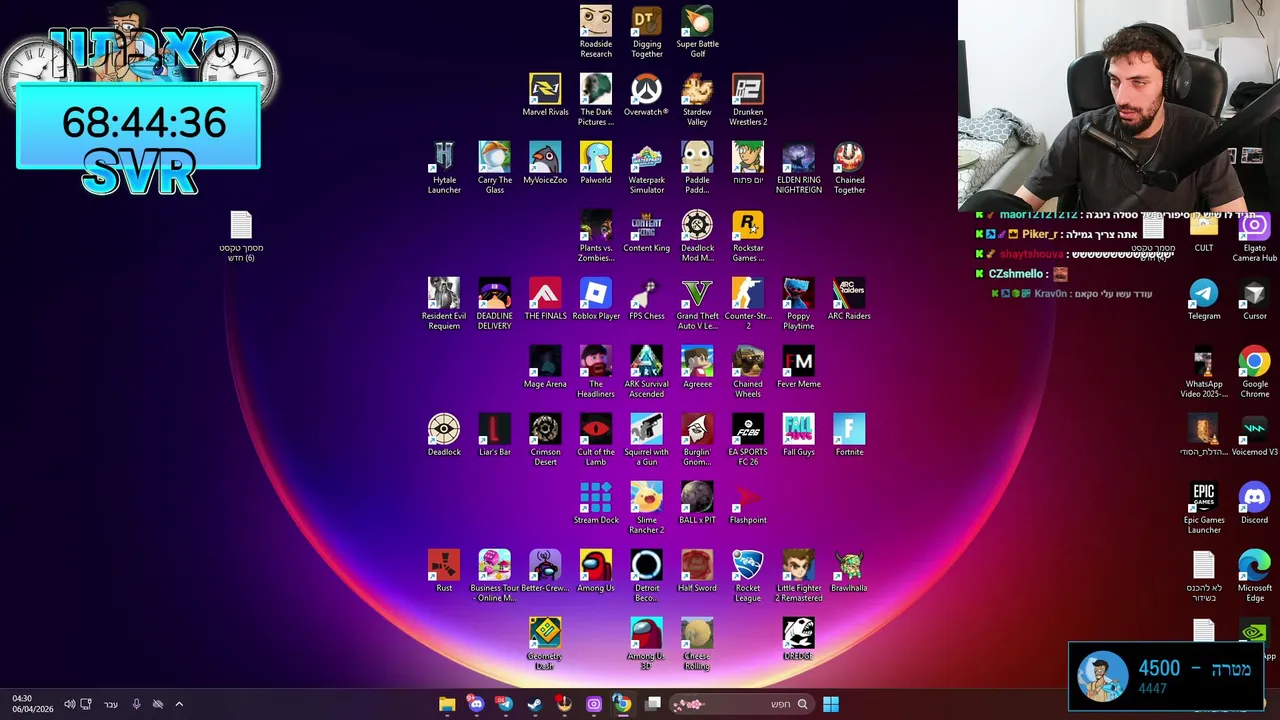Image resolution: width=1280 pixels, height=720 pixels.
Task: Select The Dark Pictures desktop icon
Action: click(596, 99)
